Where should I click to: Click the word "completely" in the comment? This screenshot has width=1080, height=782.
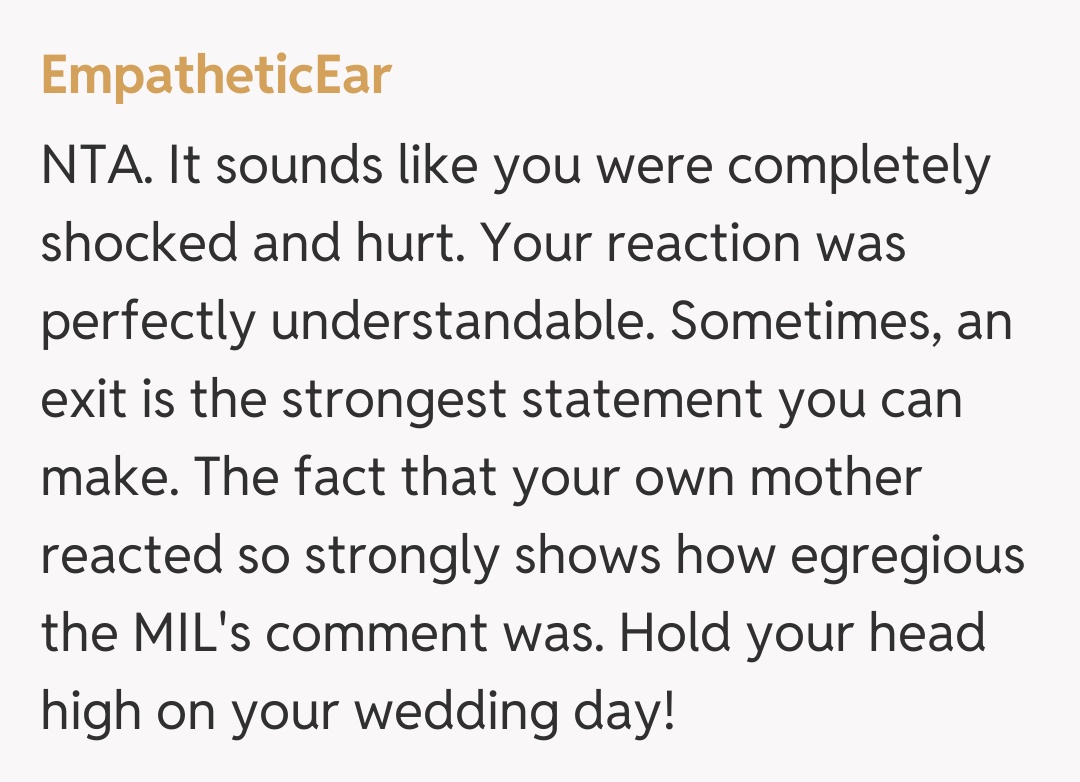click(858, 168)
